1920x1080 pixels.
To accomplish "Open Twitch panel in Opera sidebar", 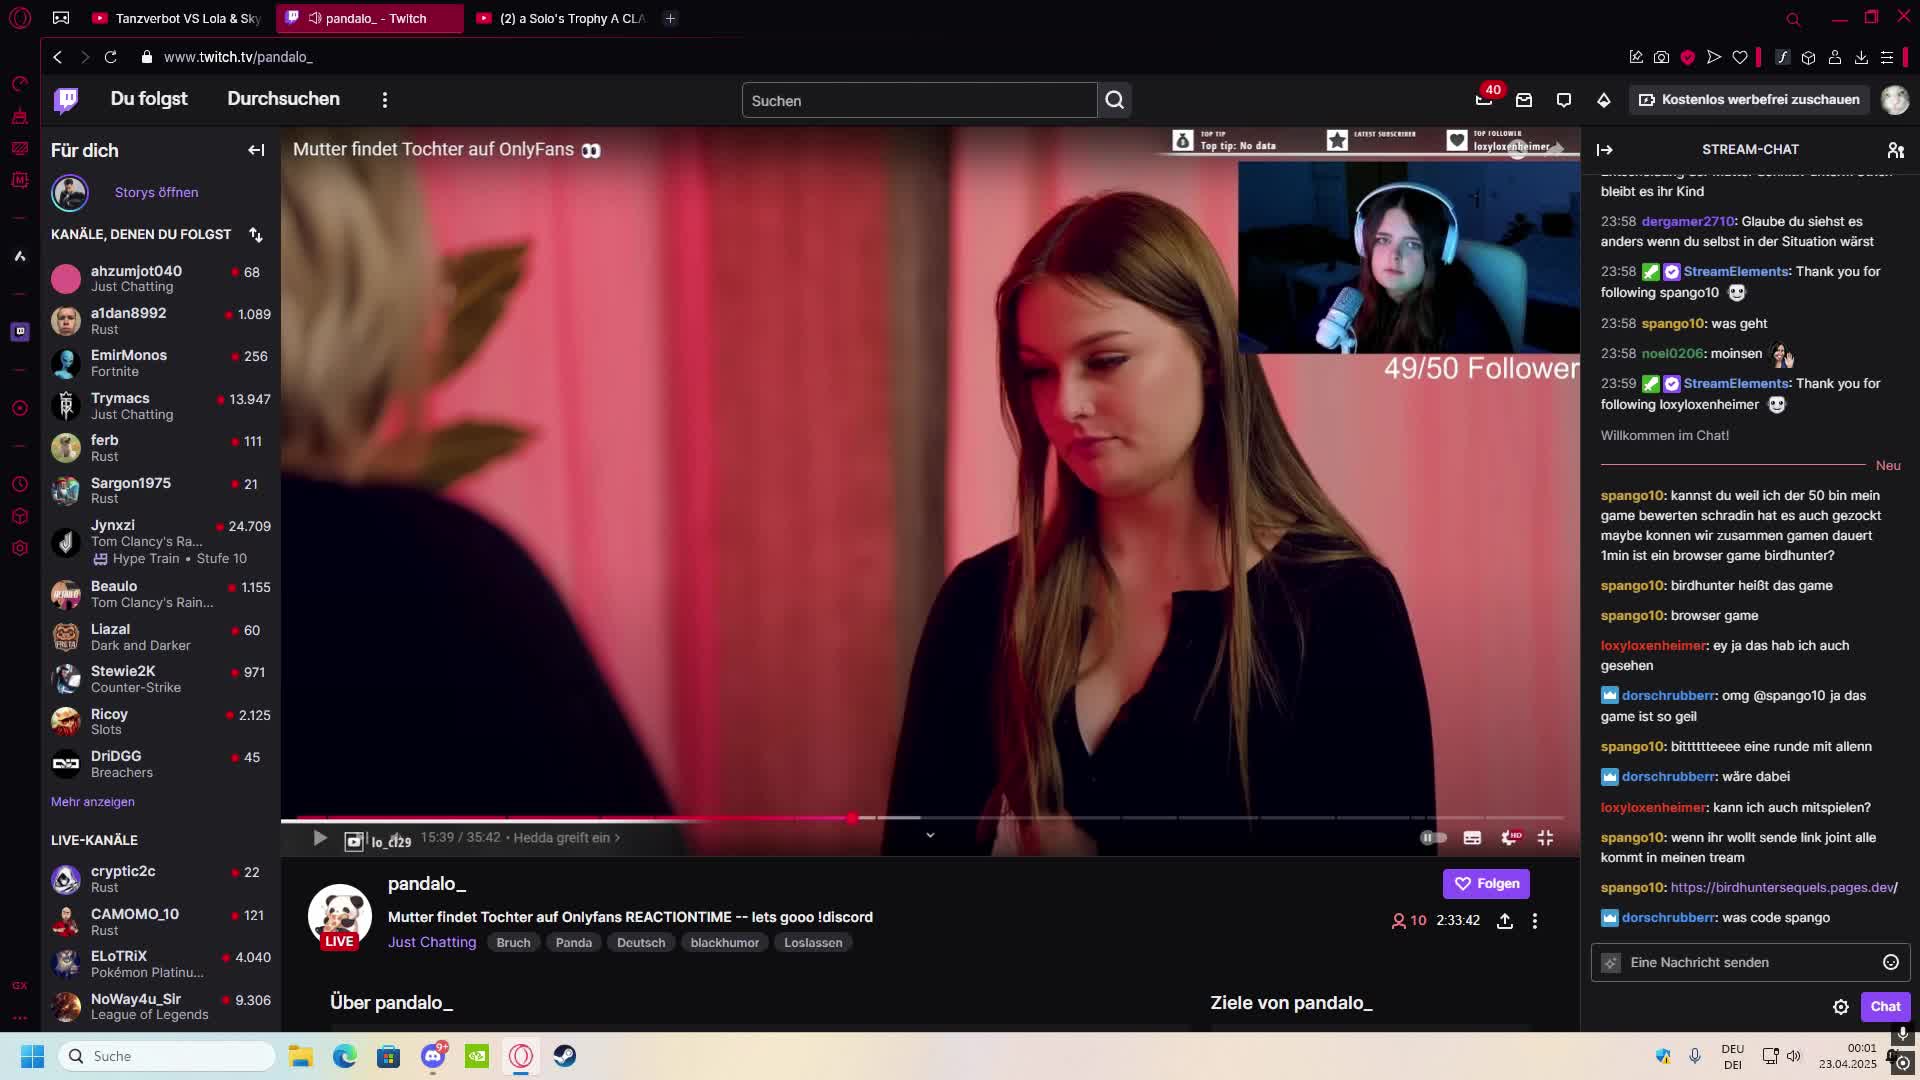I will click(x=20, y=332).
